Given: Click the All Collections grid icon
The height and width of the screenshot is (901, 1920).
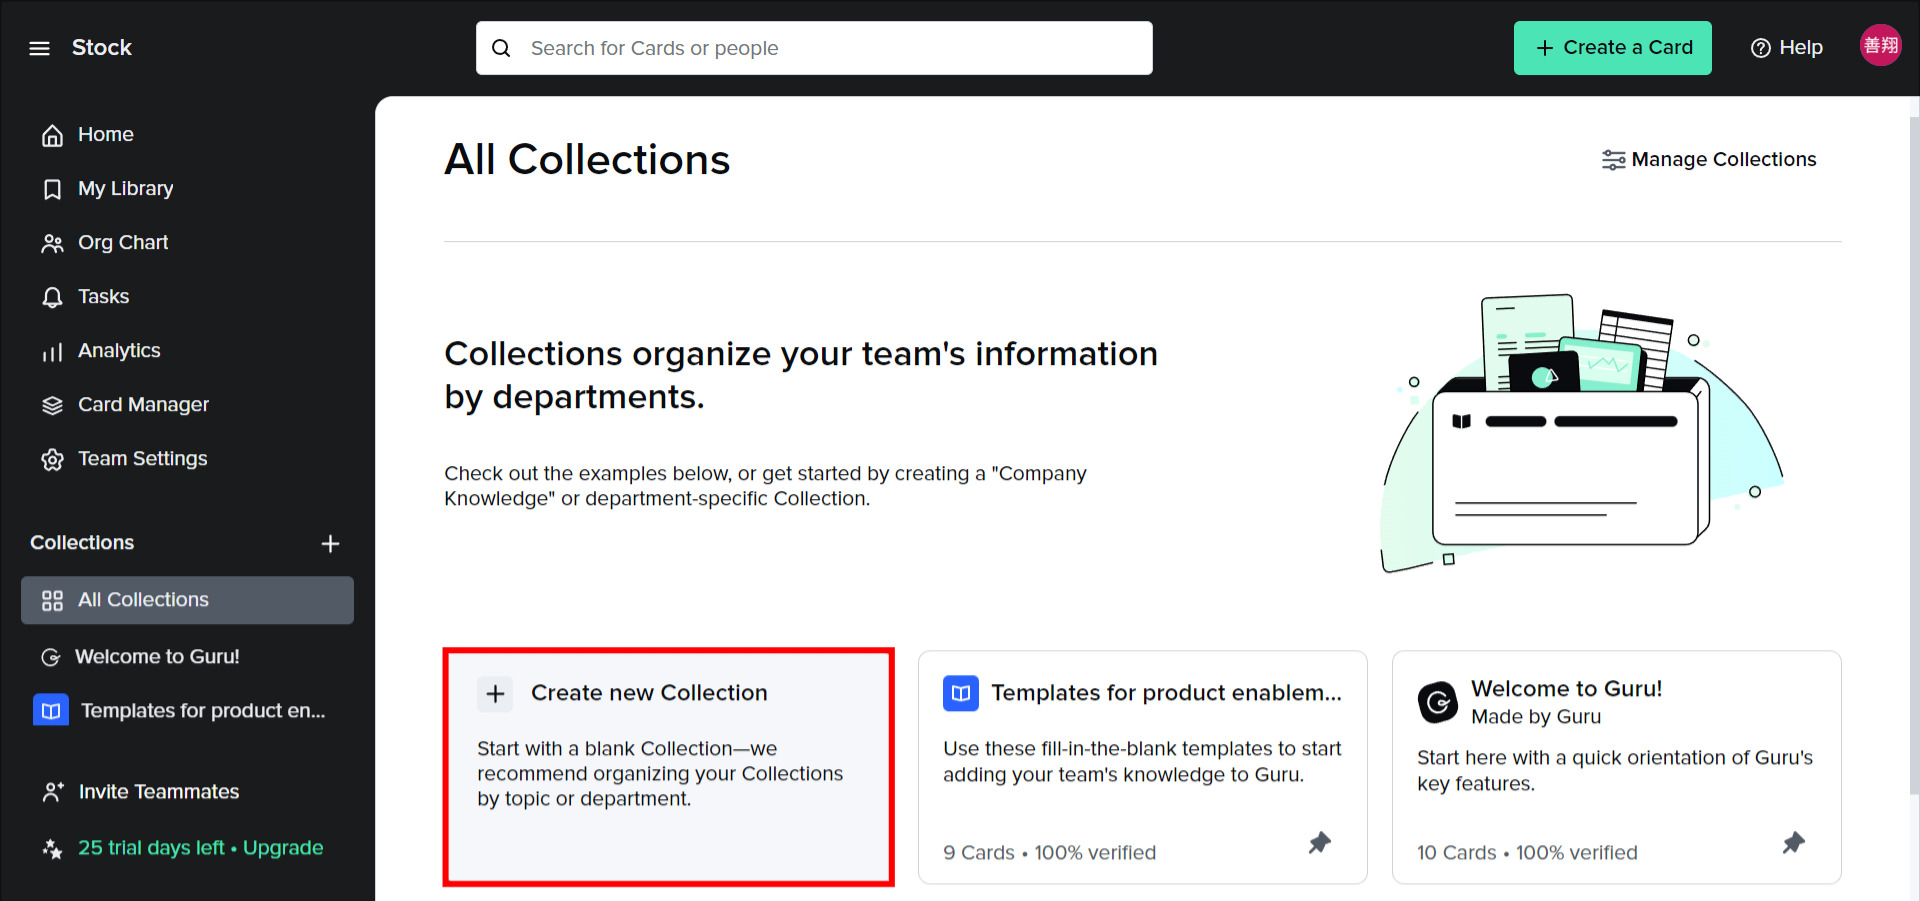Looking at the screenshot, I should click(53, 600).
